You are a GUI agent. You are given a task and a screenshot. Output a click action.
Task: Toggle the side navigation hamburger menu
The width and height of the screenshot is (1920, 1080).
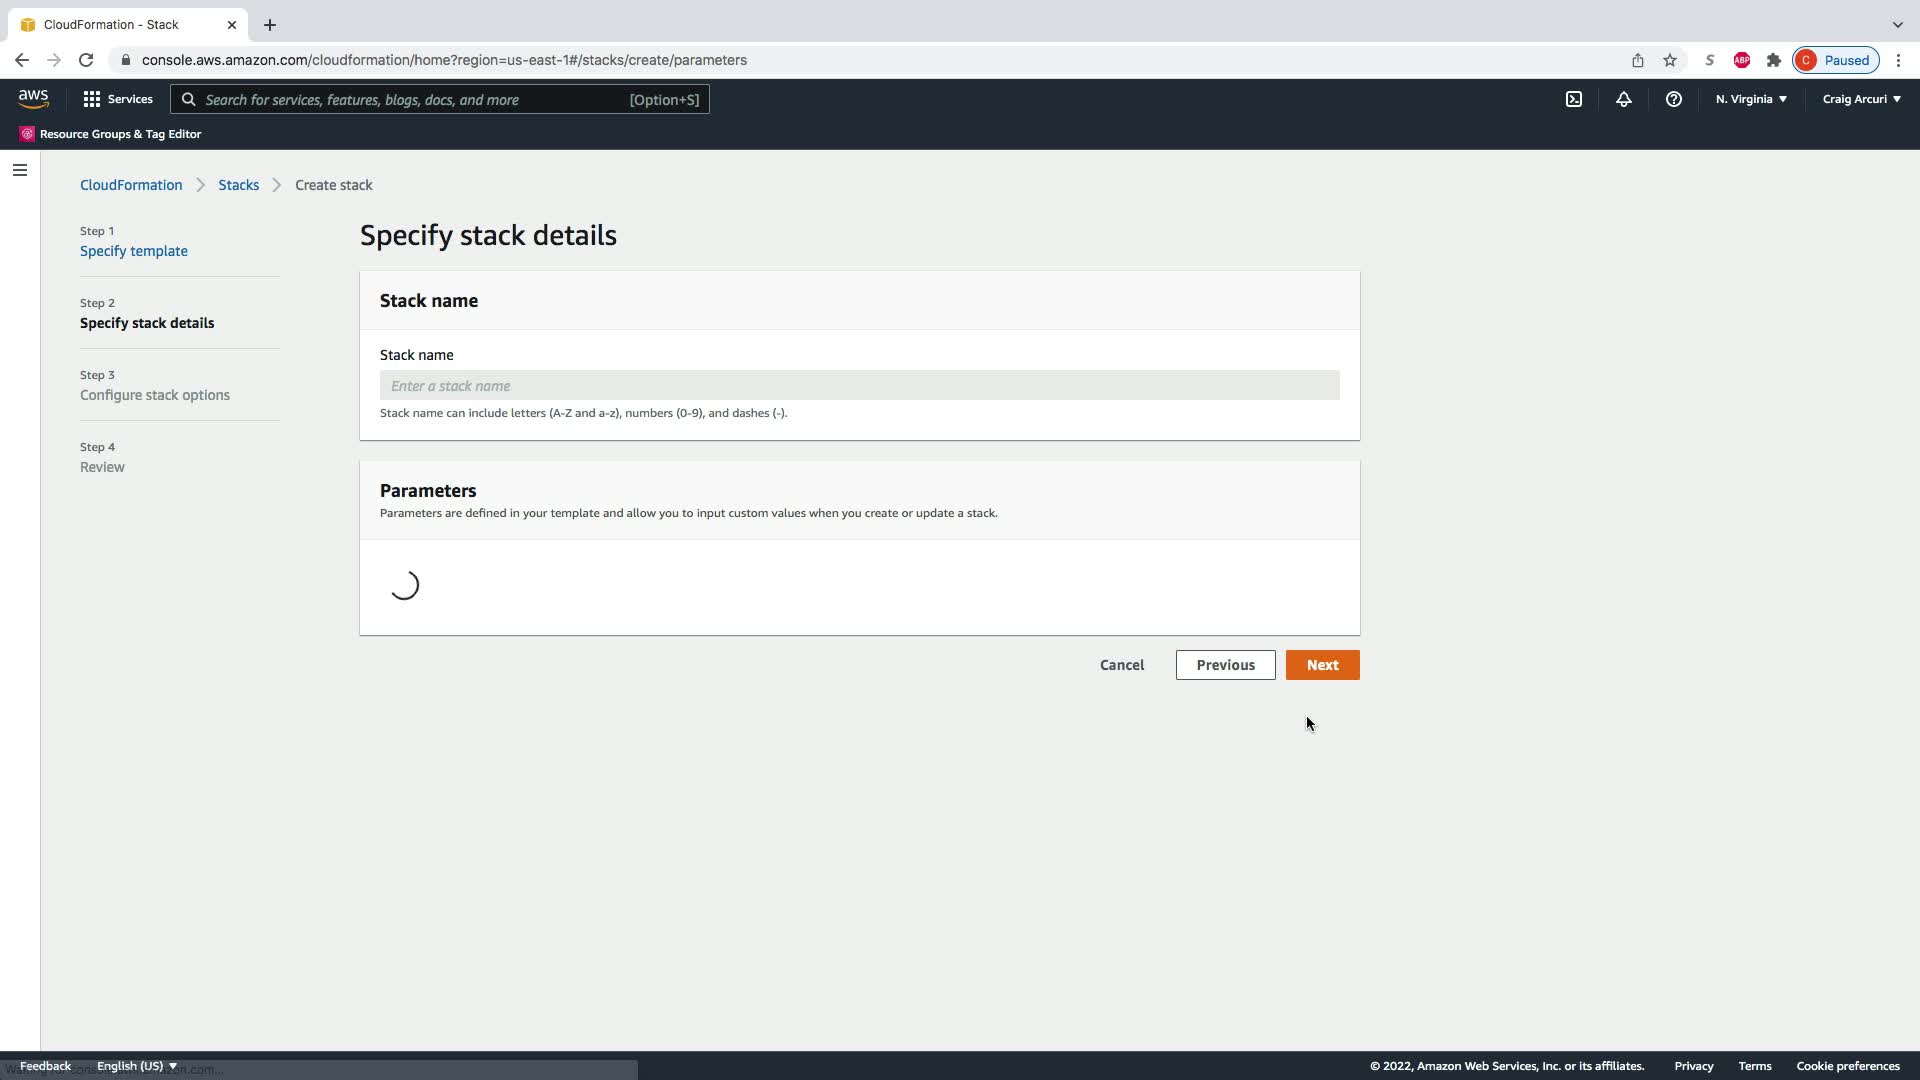pos(20,170)
